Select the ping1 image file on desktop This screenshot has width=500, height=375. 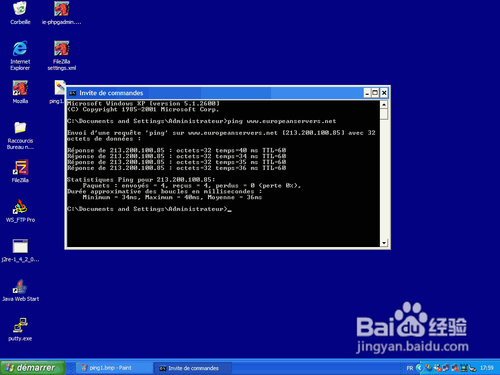coord(58,92)
